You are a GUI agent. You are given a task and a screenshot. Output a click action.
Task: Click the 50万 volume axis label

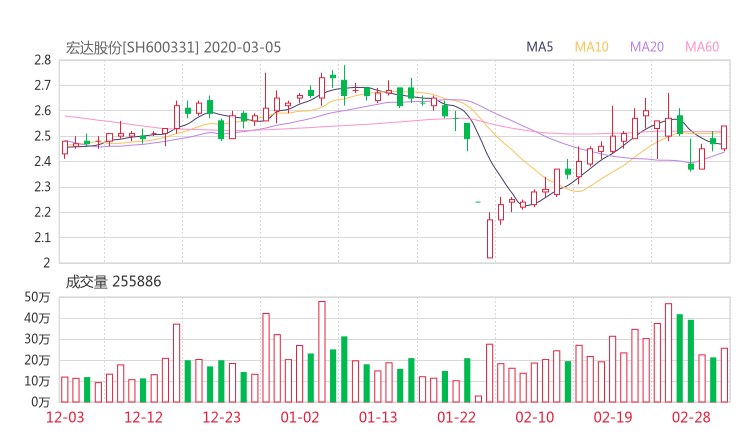click(x=37, y=297)
